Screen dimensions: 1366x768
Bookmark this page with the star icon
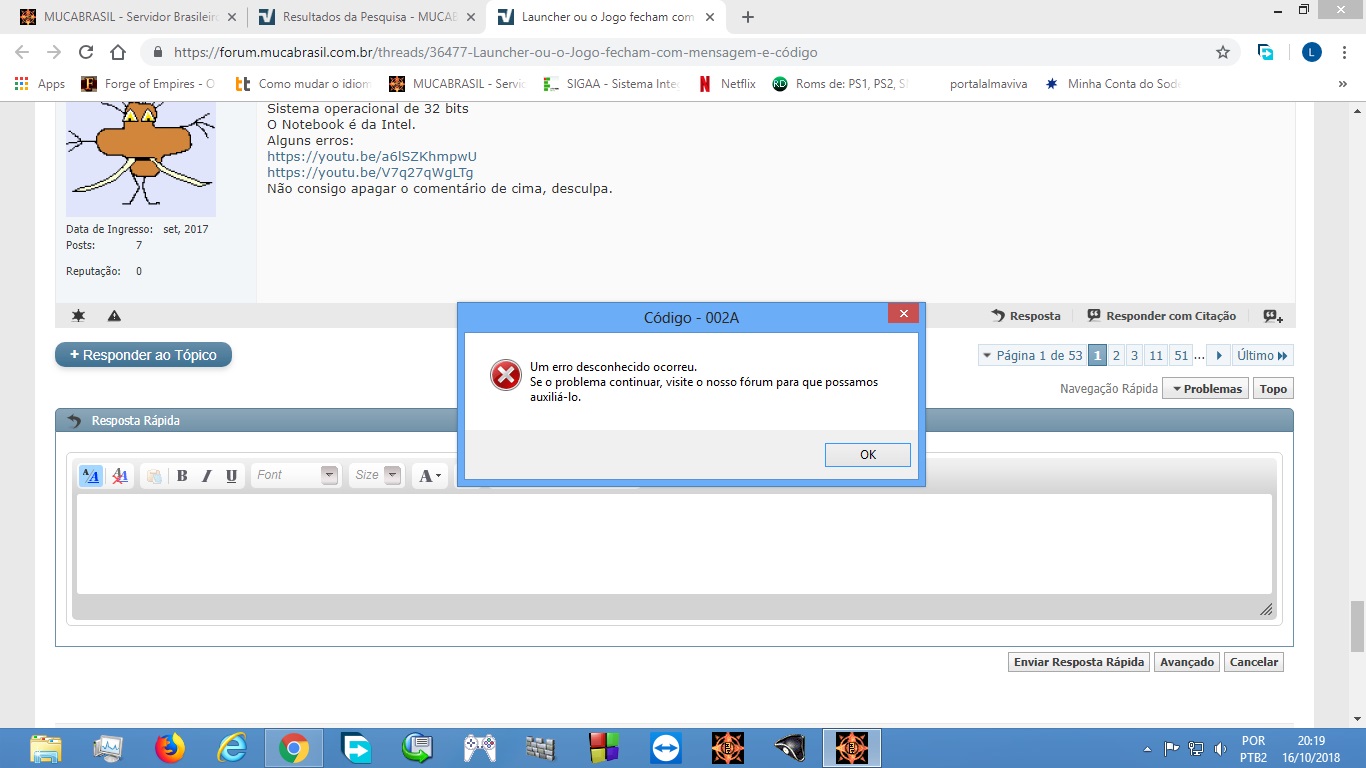1222,52
